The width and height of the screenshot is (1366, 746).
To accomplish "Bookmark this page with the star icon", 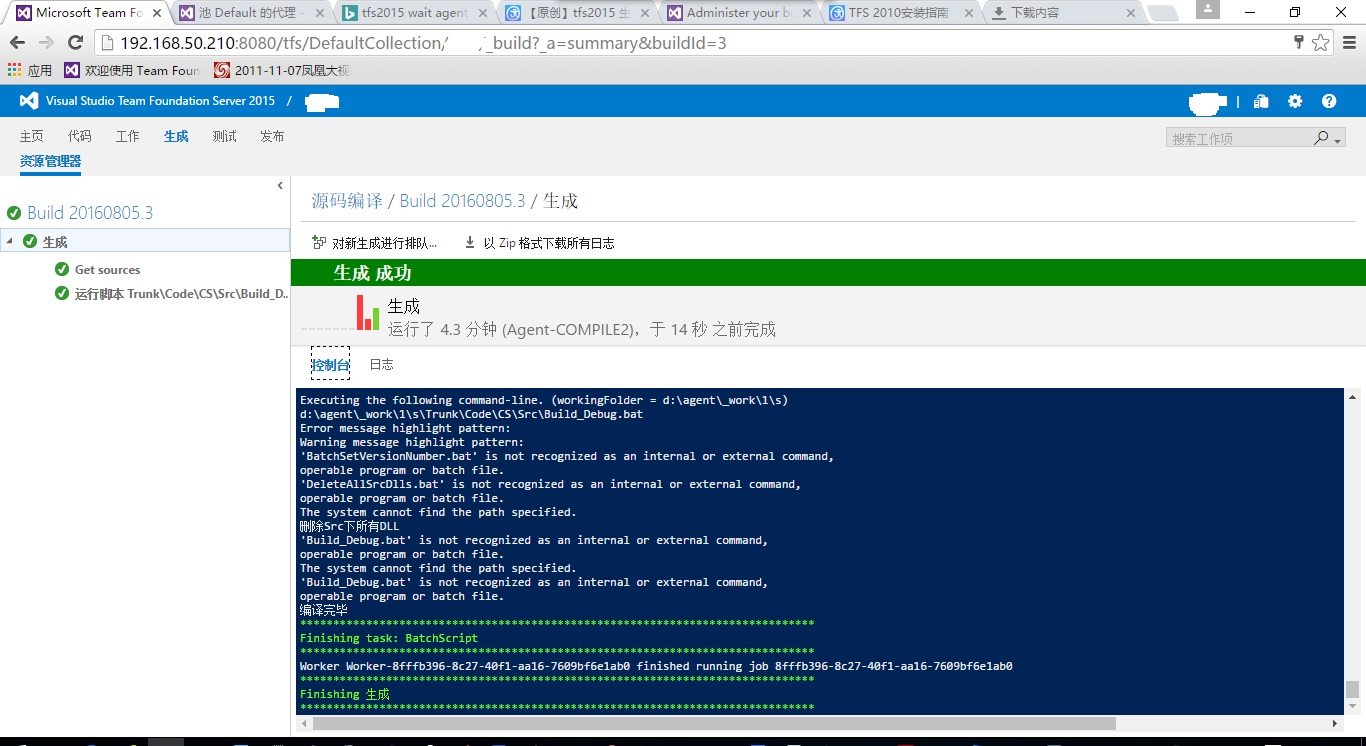I will coord(1321,42).
